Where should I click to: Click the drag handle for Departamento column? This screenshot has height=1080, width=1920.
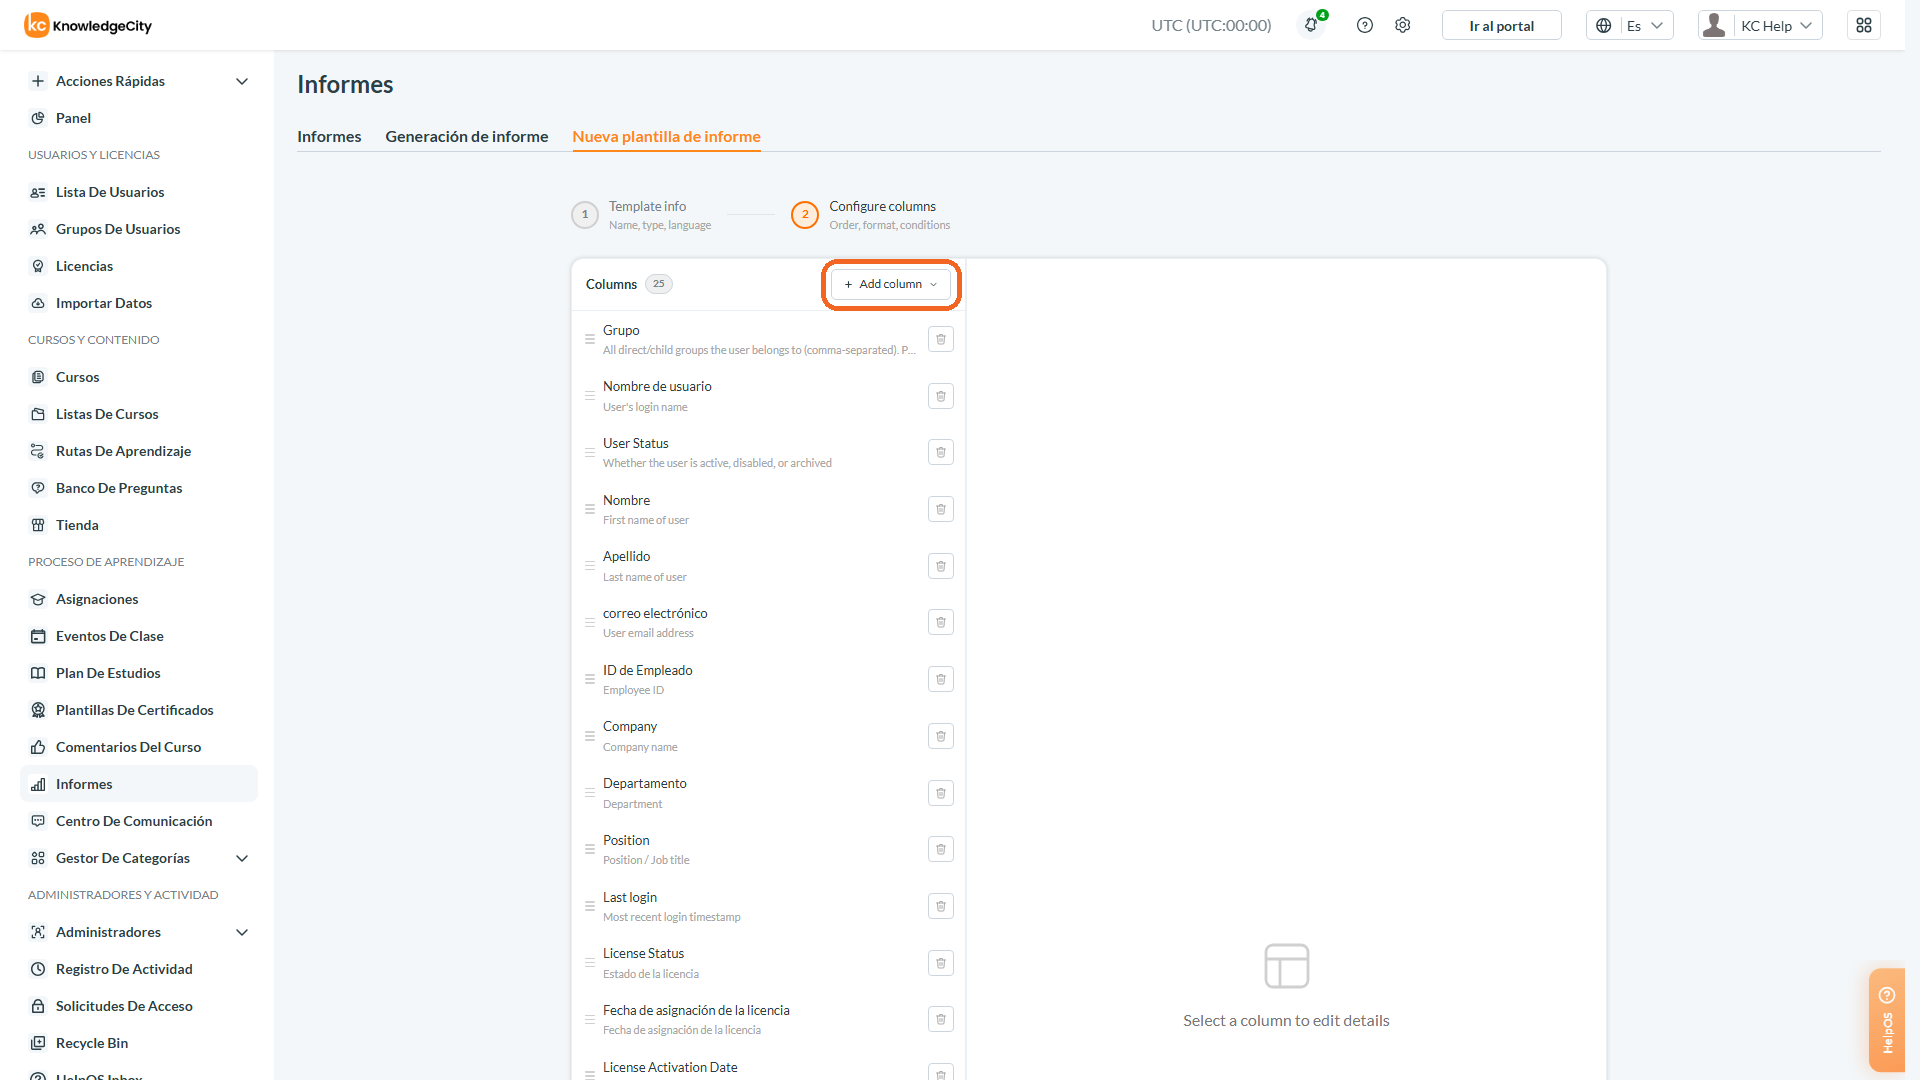(590, 793)
